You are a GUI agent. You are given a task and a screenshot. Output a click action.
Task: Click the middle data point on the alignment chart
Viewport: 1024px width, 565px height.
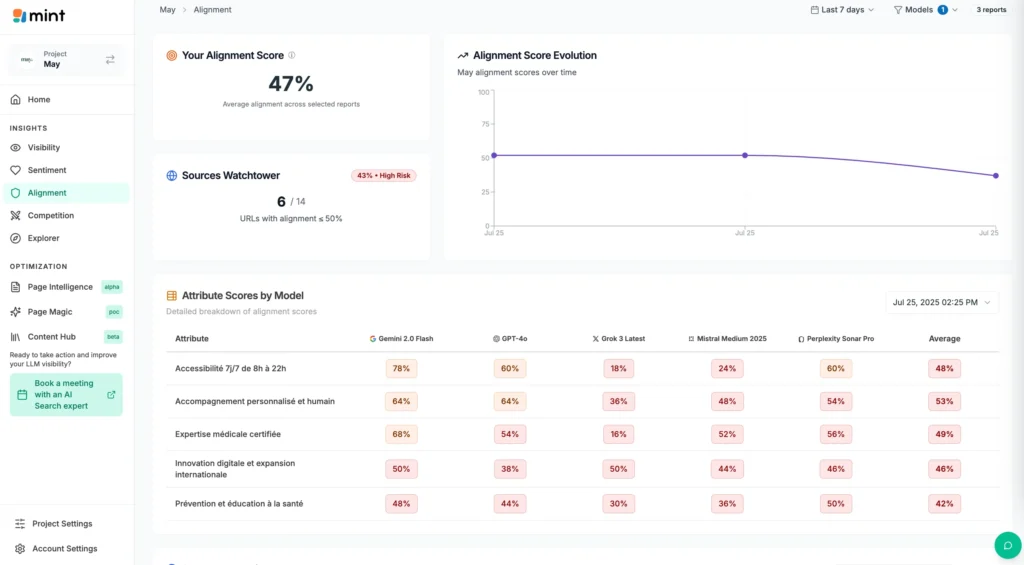(x=745, y=155)
